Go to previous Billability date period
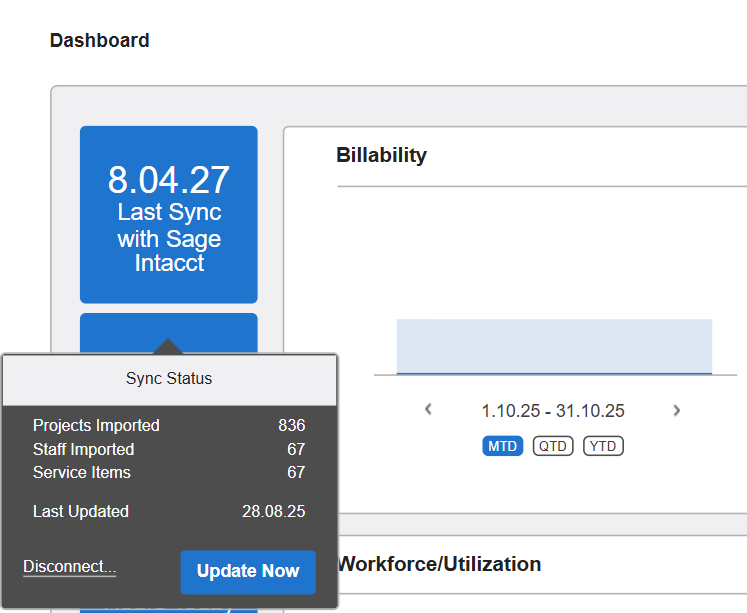The width and height of the screenshot is (747, 613). (428, 410)
